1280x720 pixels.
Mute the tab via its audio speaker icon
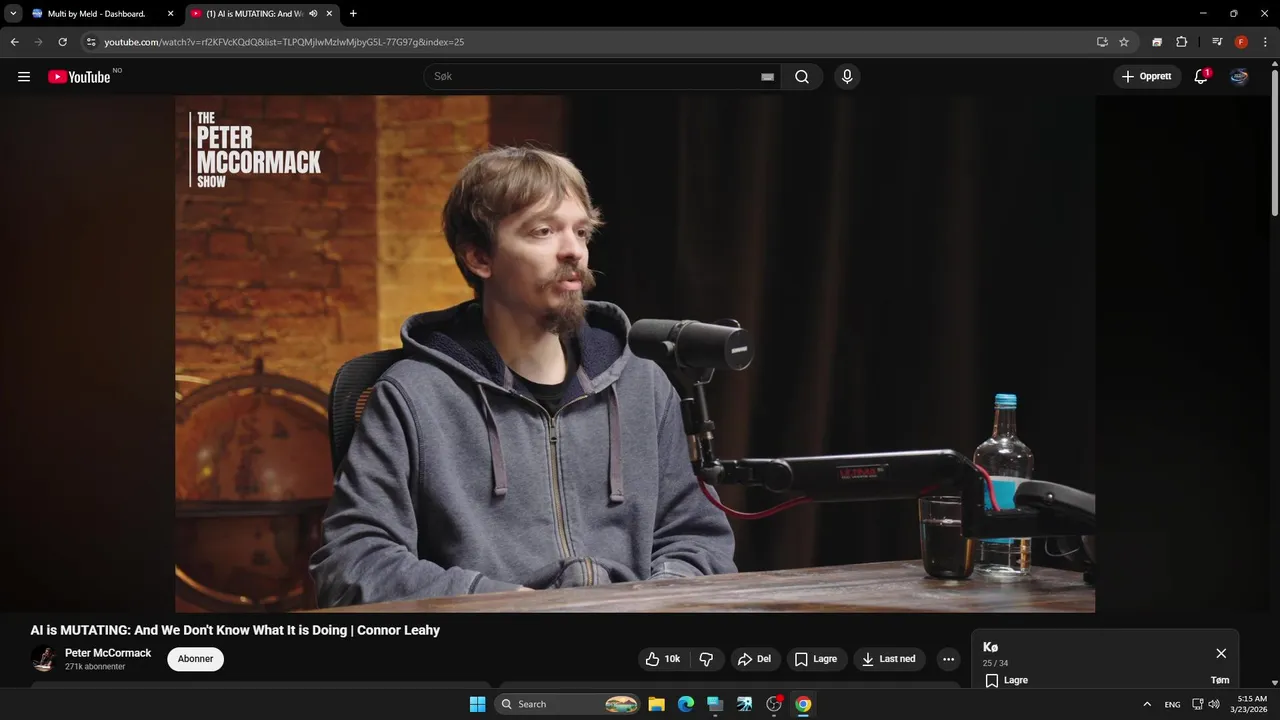point(314,14)
